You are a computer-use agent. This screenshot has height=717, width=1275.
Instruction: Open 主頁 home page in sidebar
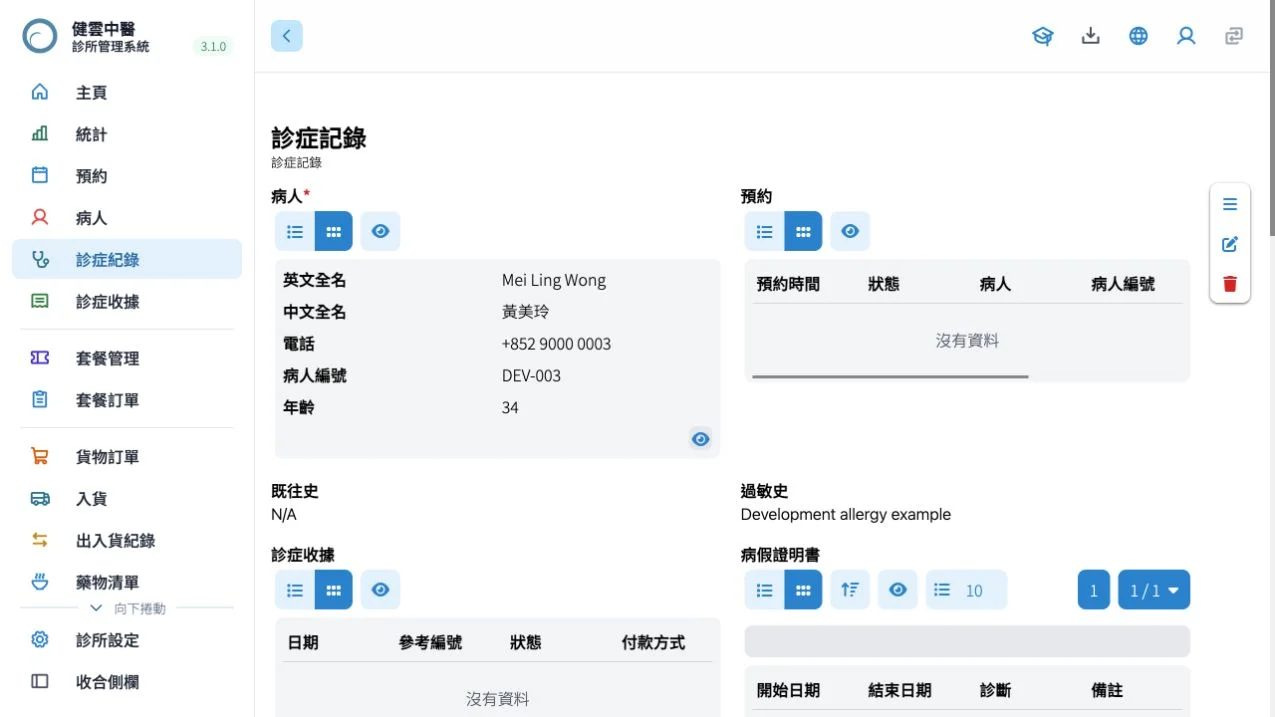point(127,92)
